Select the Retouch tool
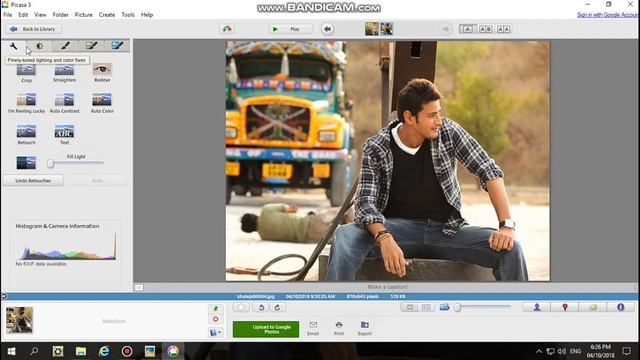 pos(26,135)
